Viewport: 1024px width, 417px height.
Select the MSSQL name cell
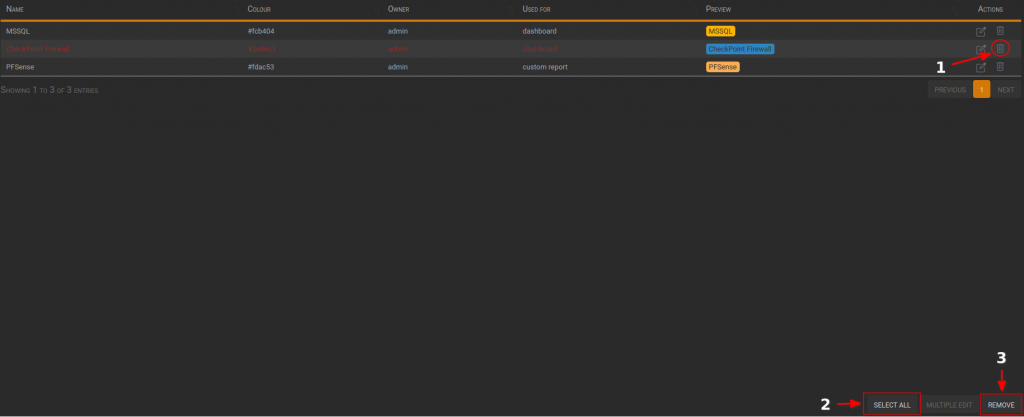[x=18, y=31]
